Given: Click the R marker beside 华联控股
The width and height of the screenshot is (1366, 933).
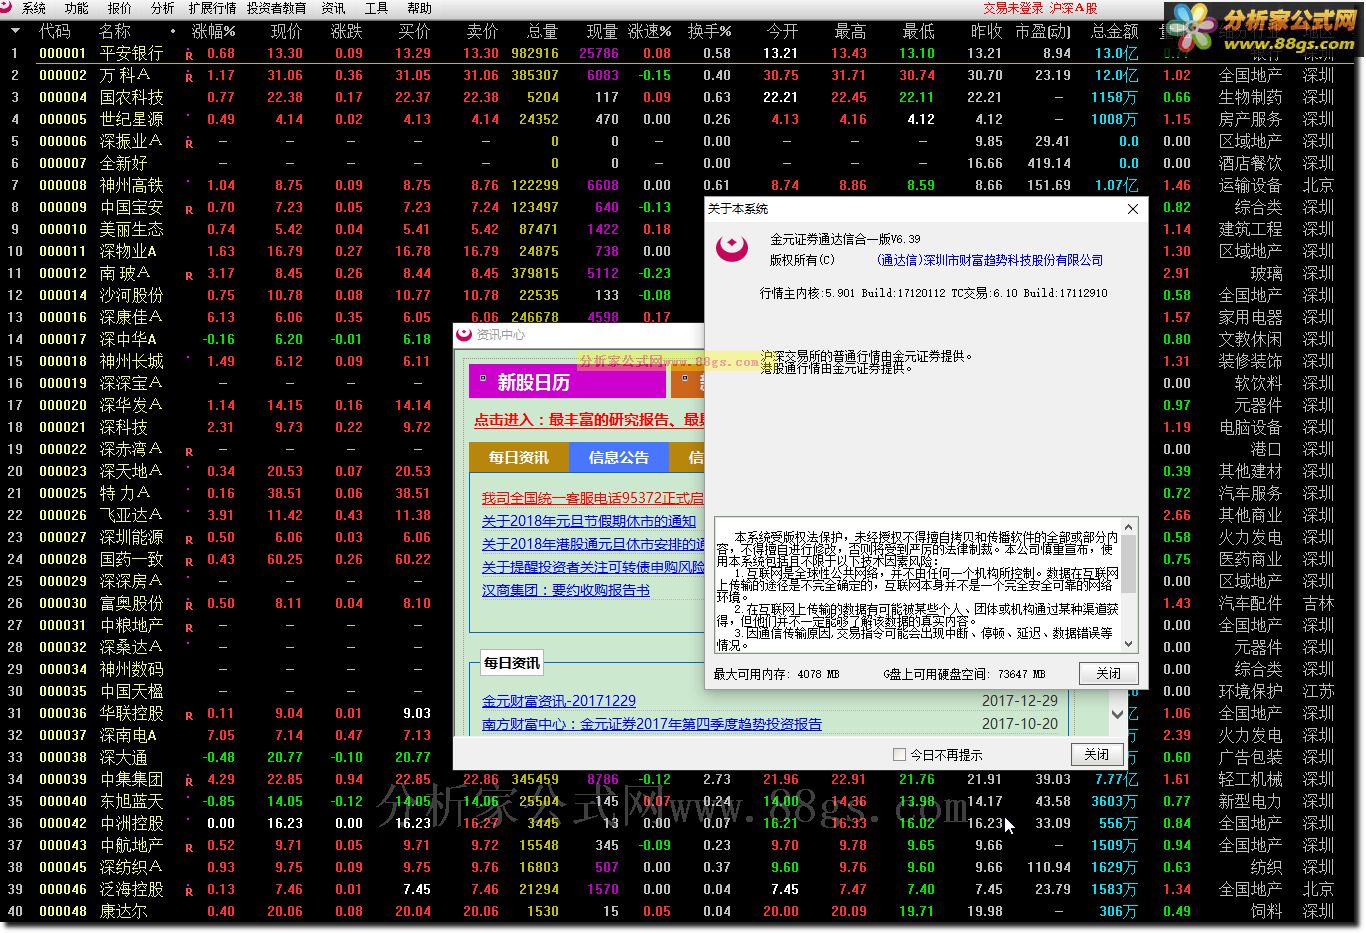Looking at the screenshot, I should [x=189, y=715].
